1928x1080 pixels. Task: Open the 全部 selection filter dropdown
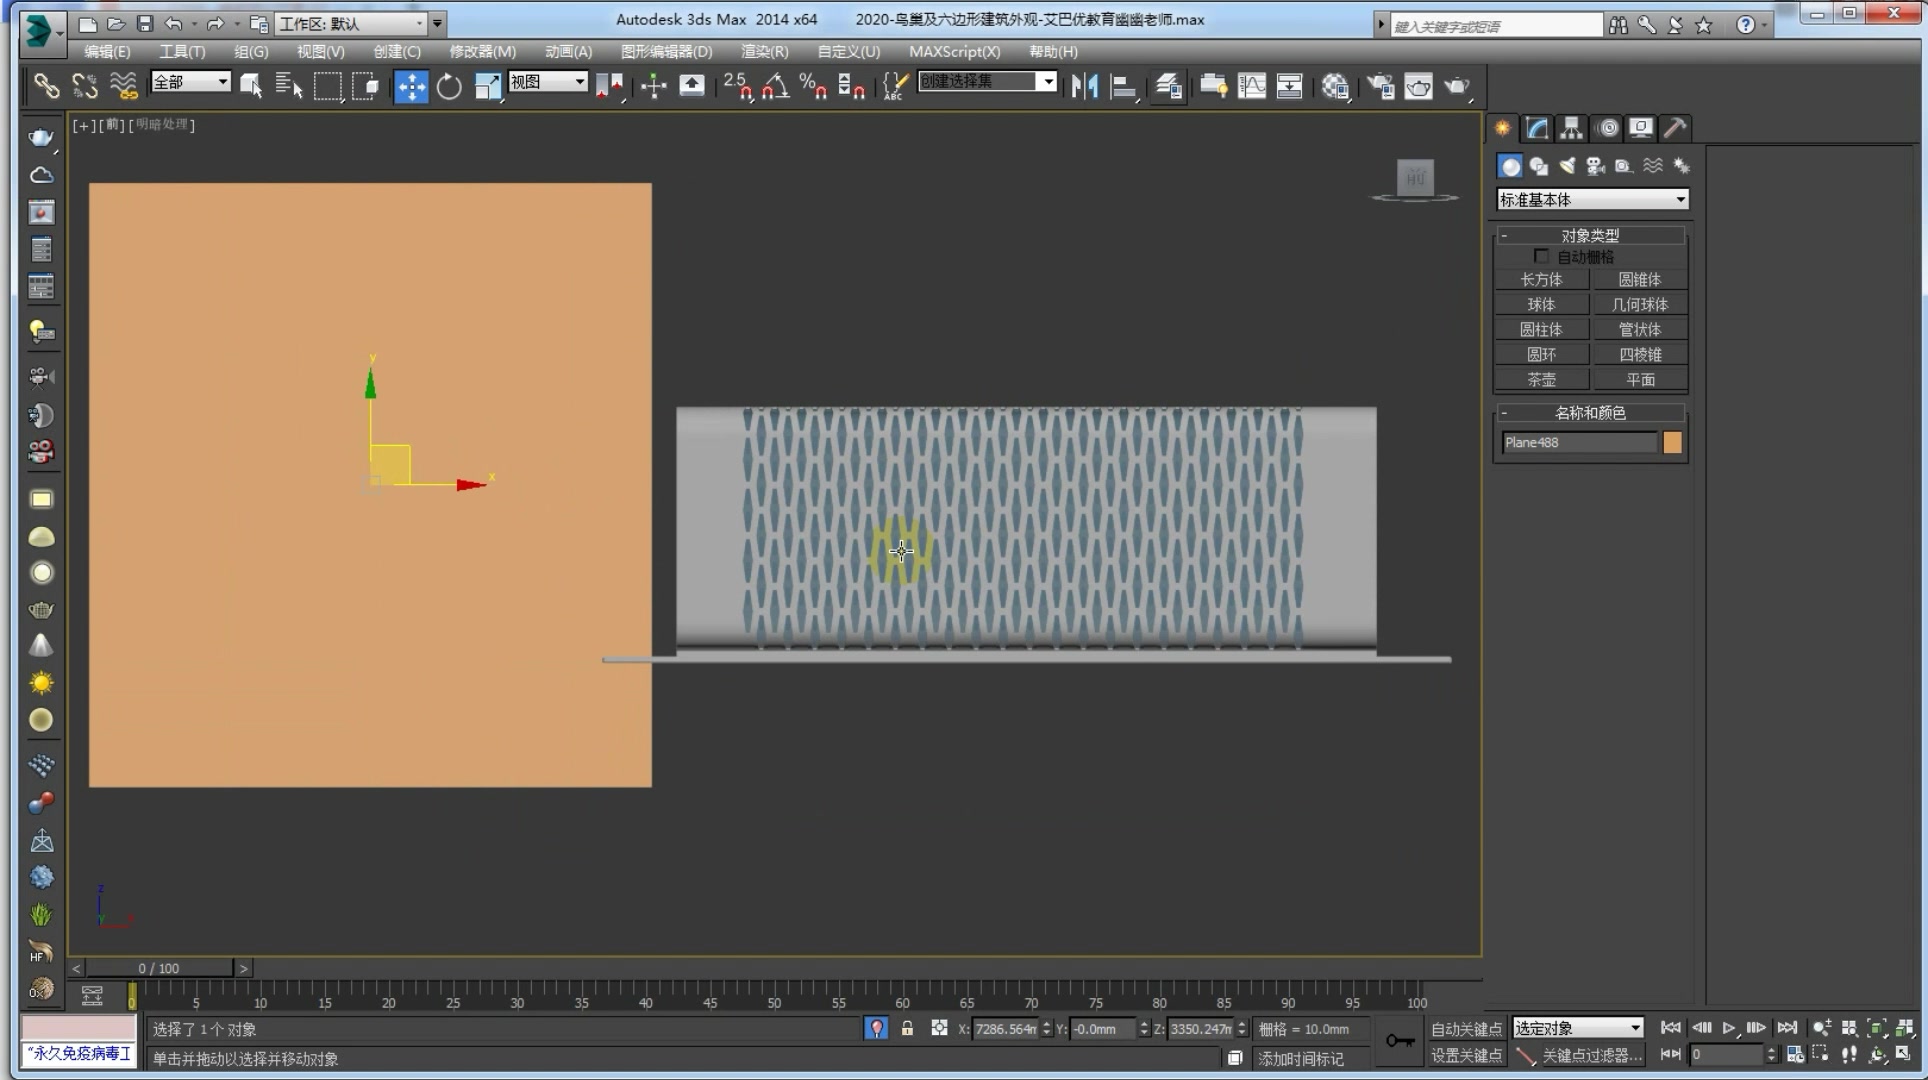(190, 82)
